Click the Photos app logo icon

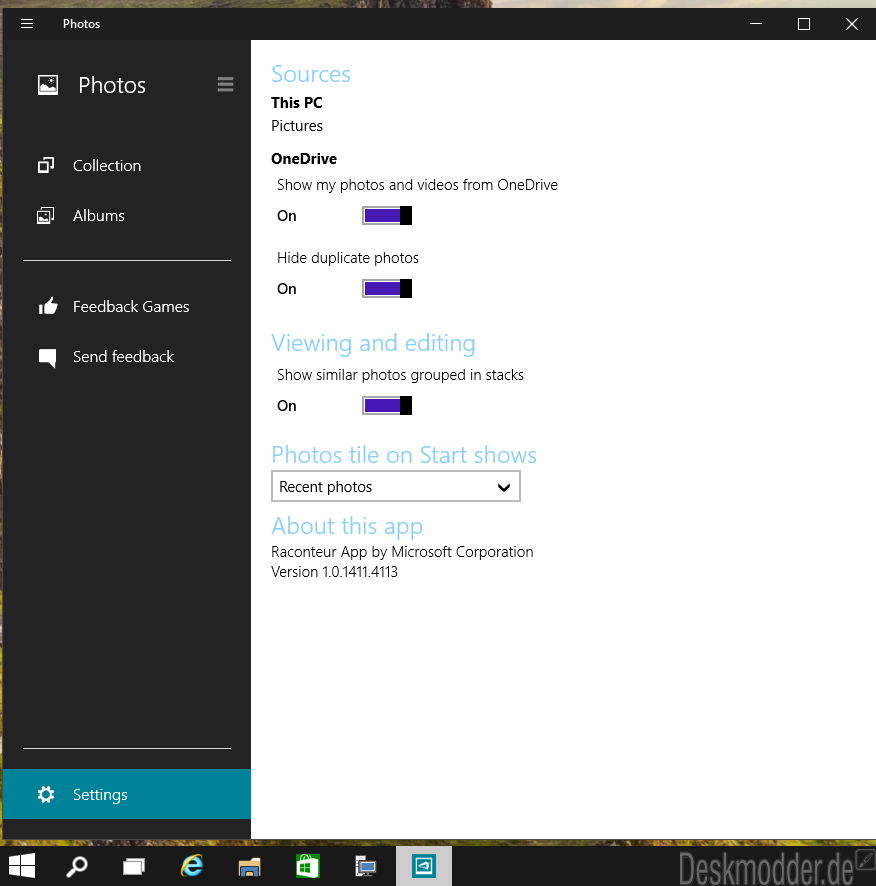coord(48,85)
